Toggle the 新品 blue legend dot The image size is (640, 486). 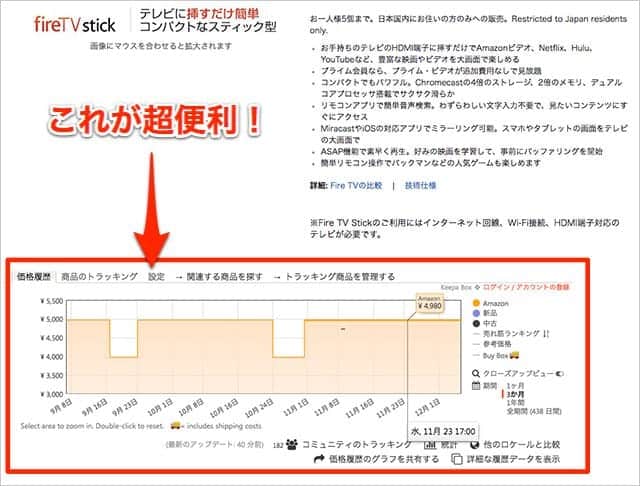coord(476,313)
